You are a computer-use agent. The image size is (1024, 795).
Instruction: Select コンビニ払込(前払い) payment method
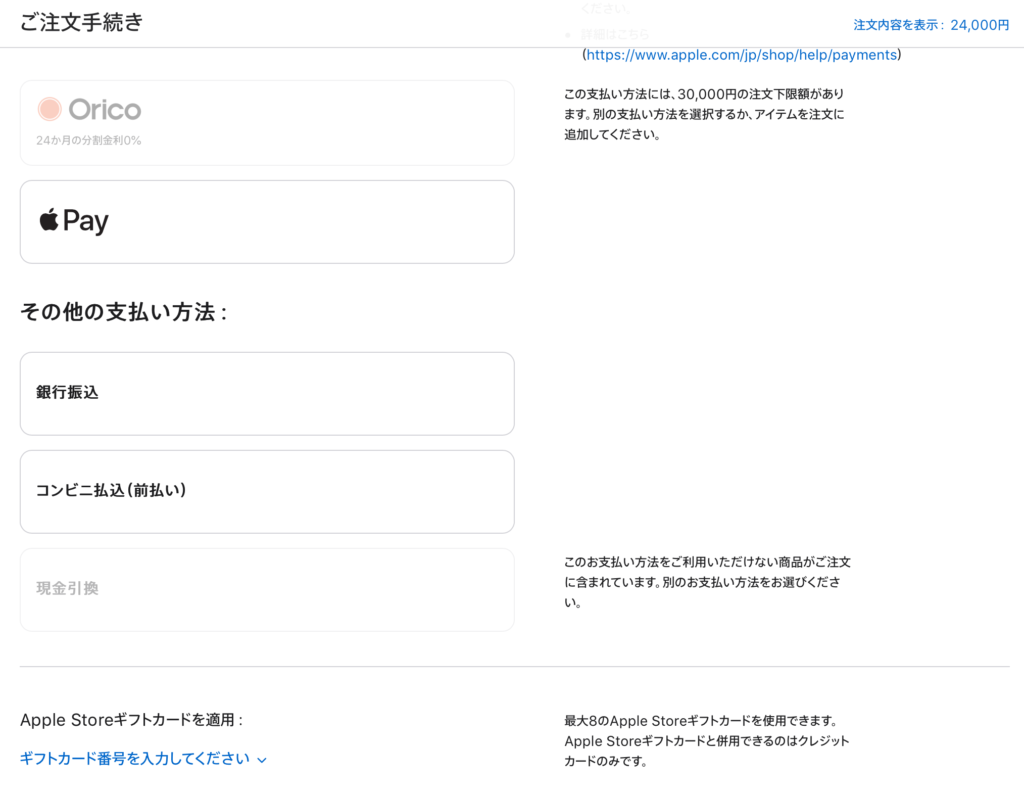[267, 492]
